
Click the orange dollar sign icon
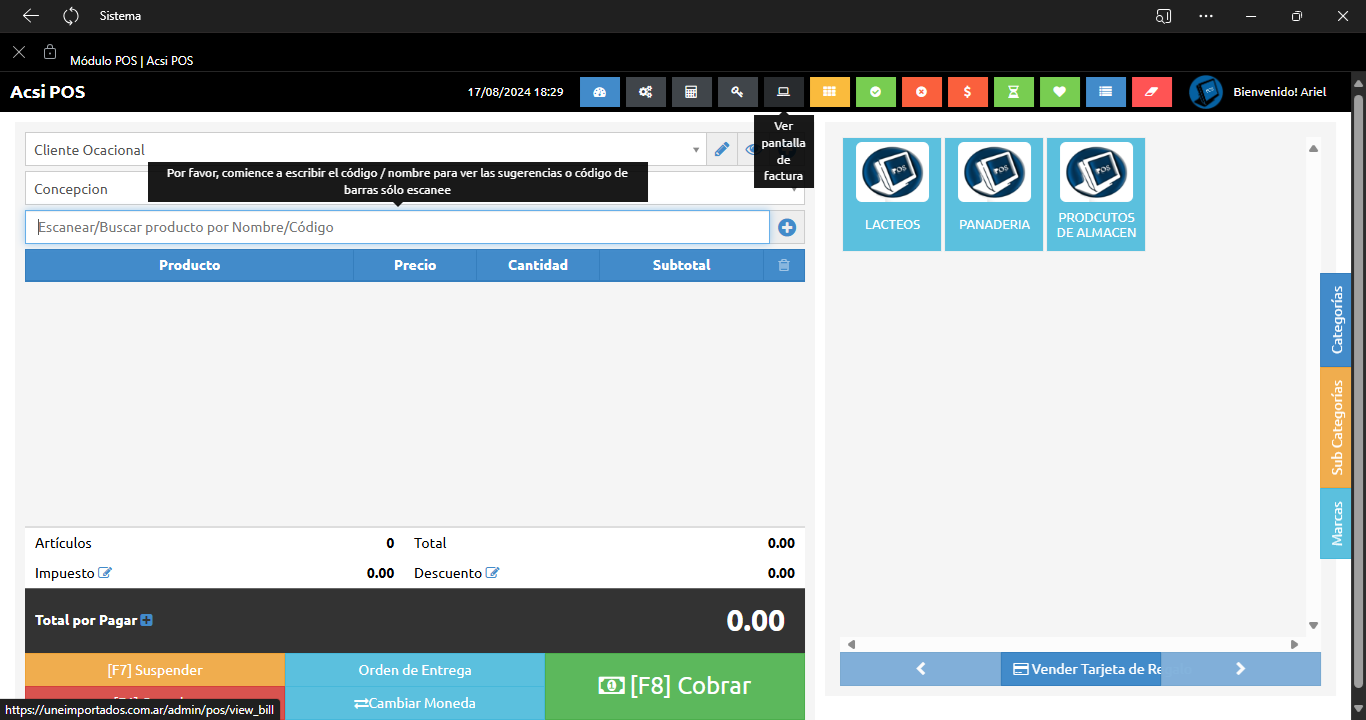coord(967,92)
